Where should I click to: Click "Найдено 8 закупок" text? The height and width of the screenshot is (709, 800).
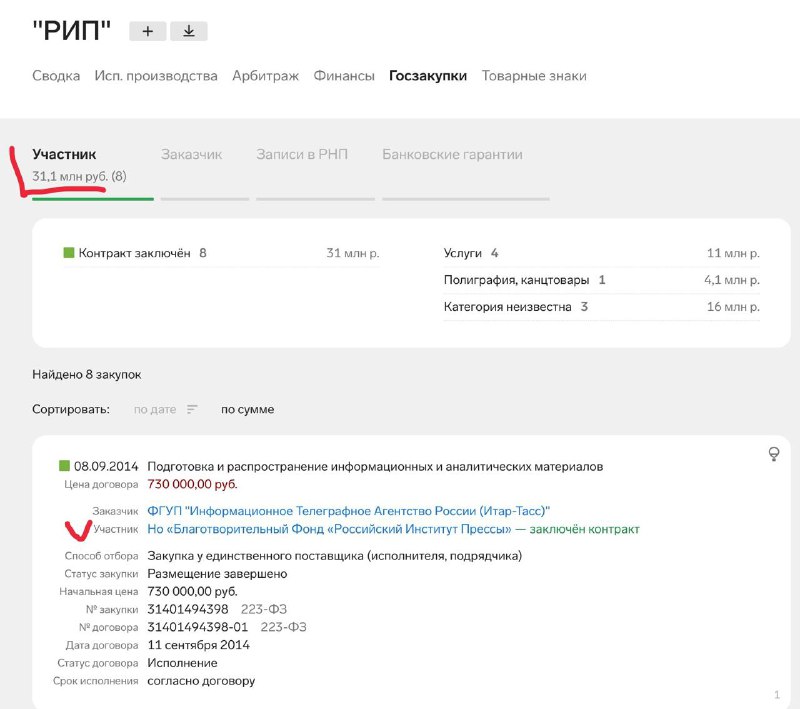coord(87,374)
